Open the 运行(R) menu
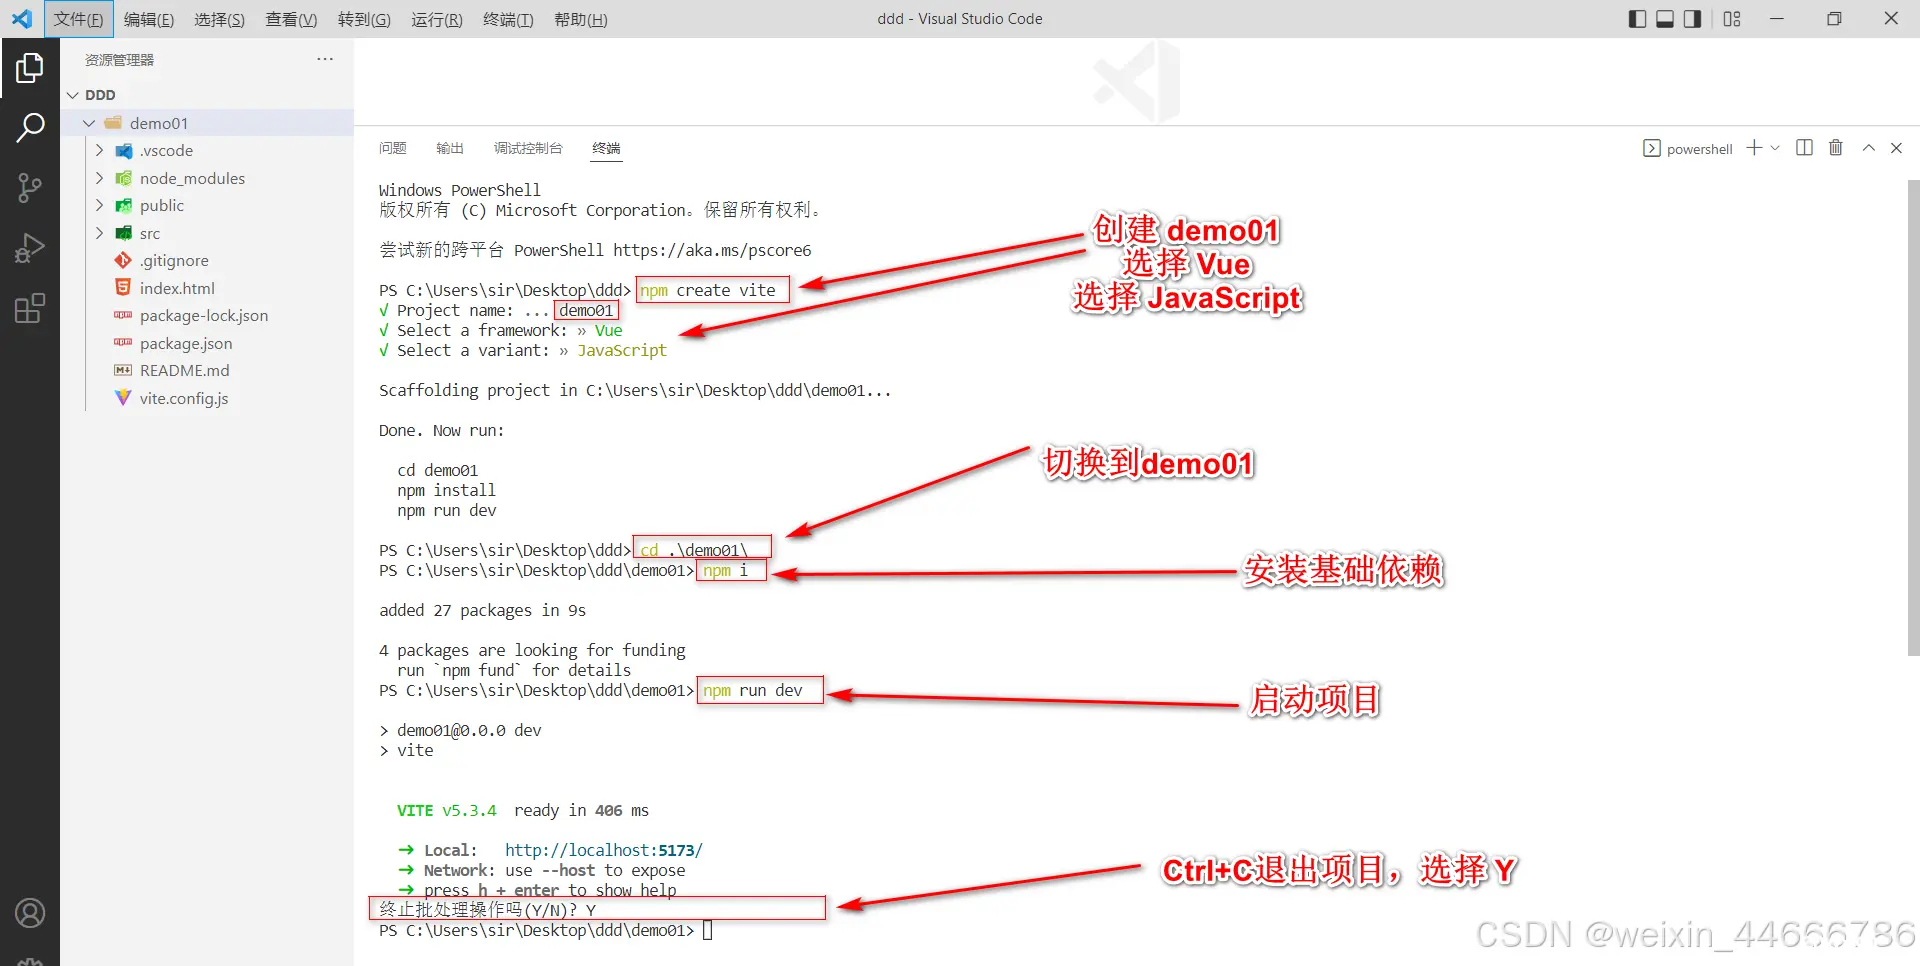The width and height of the screenshot is (1920, 966). click(437, 19)
